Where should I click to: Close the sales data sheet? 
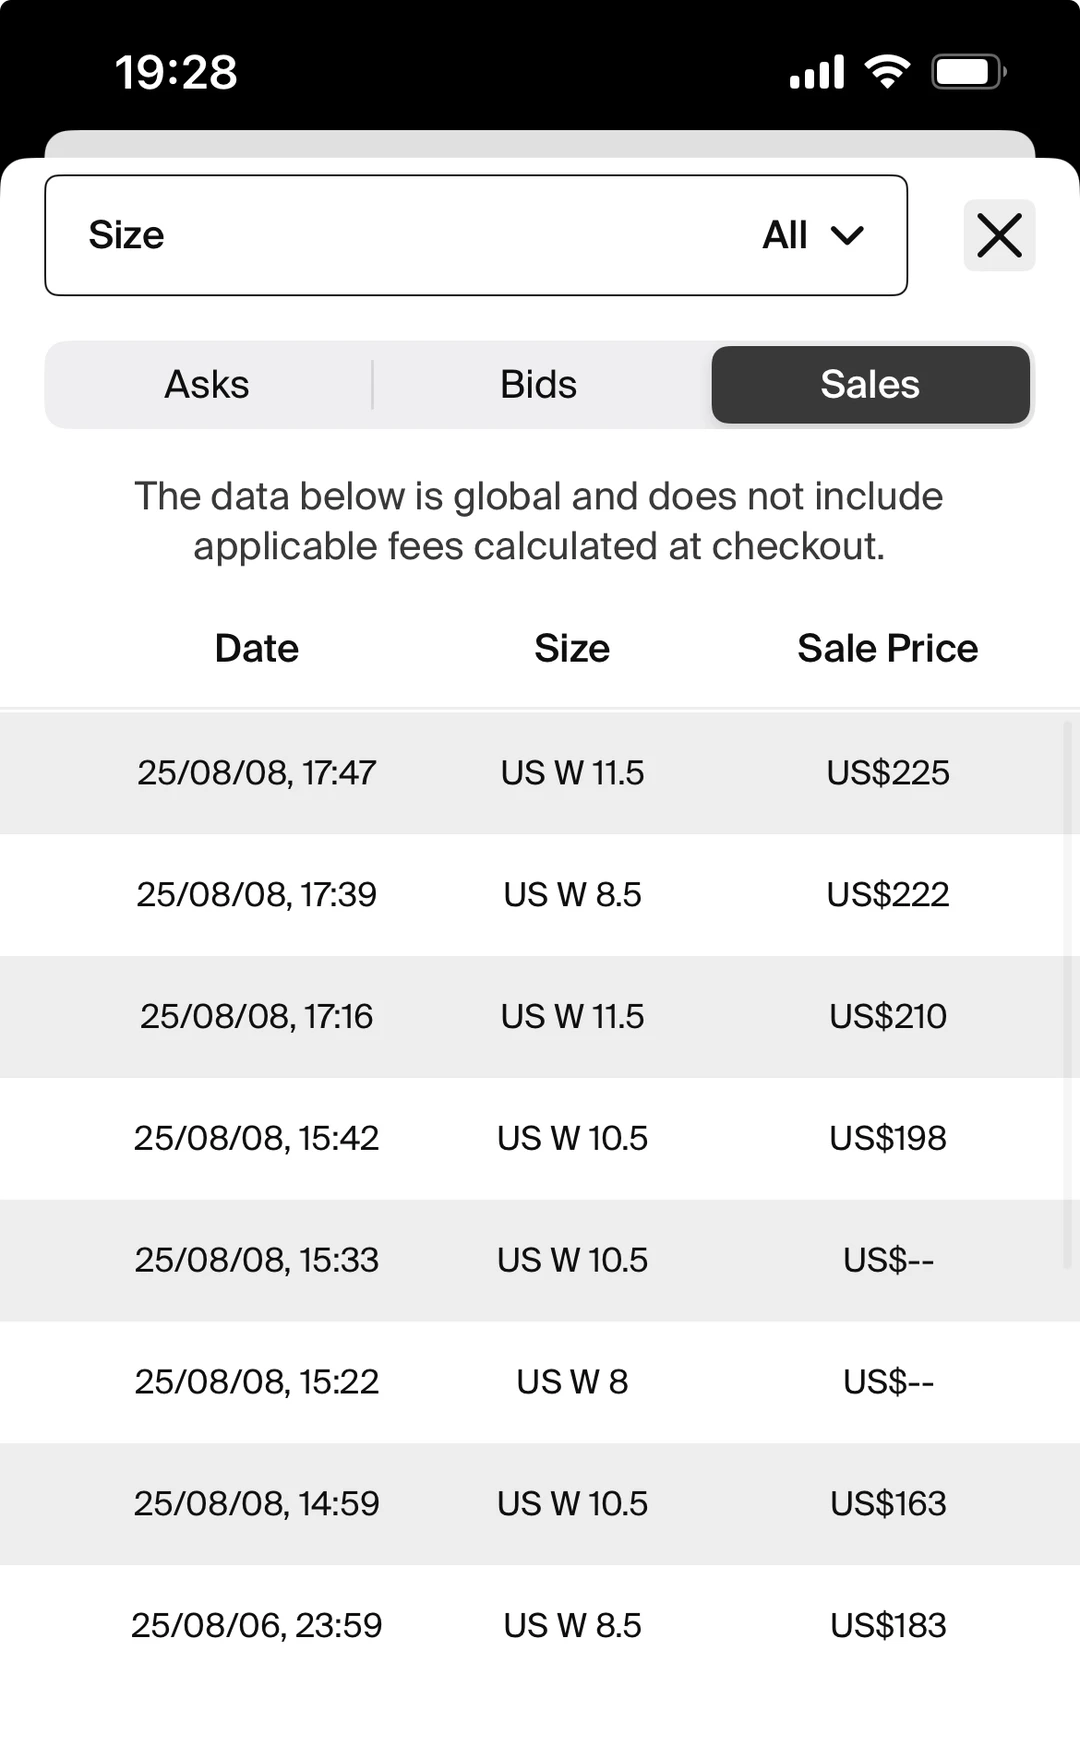tap(999, 236)
